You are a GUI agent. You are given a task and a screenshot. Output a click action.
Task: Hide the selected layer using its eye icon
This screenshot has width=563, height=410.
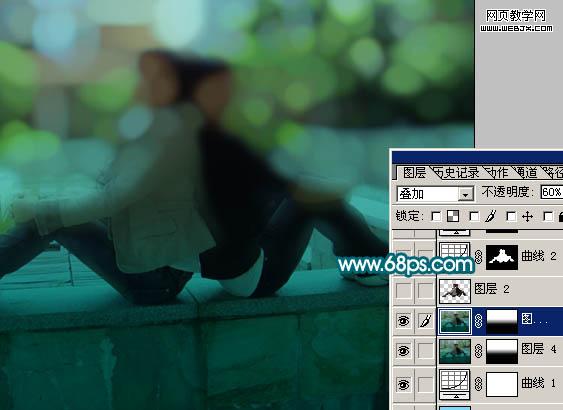tap(403, 320)
